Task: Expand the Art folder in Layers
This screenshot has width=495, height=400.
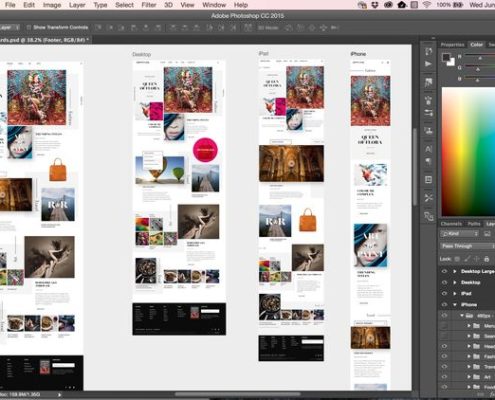Action: point(469,377)
